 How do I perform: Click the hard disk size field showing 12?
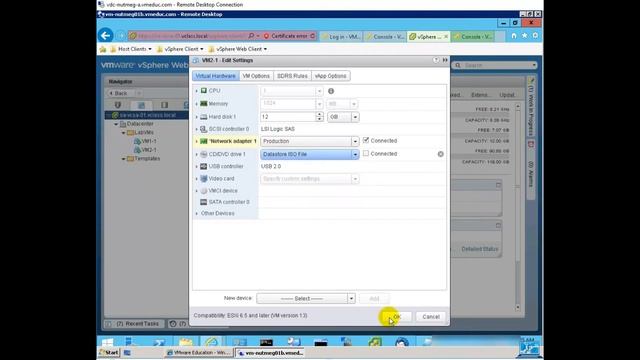tap(288, 117)
